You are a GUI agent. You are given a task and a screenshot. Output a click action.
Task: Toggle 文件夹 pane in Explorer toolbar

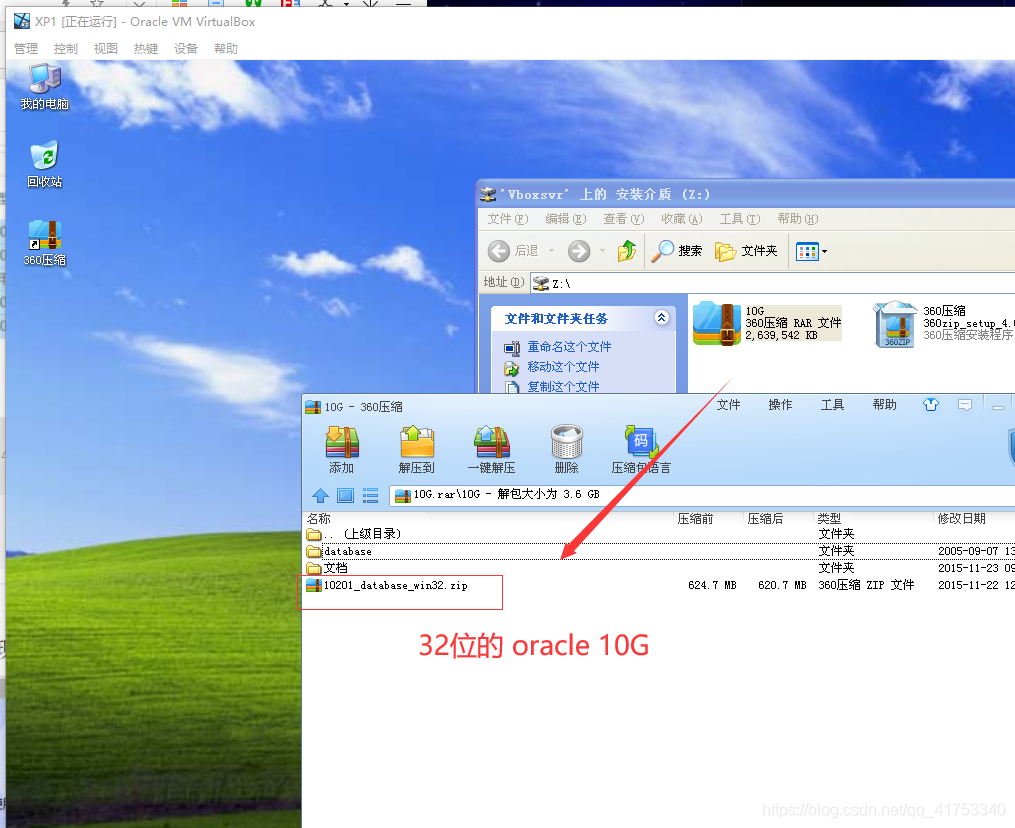click(x=746, y=251)
